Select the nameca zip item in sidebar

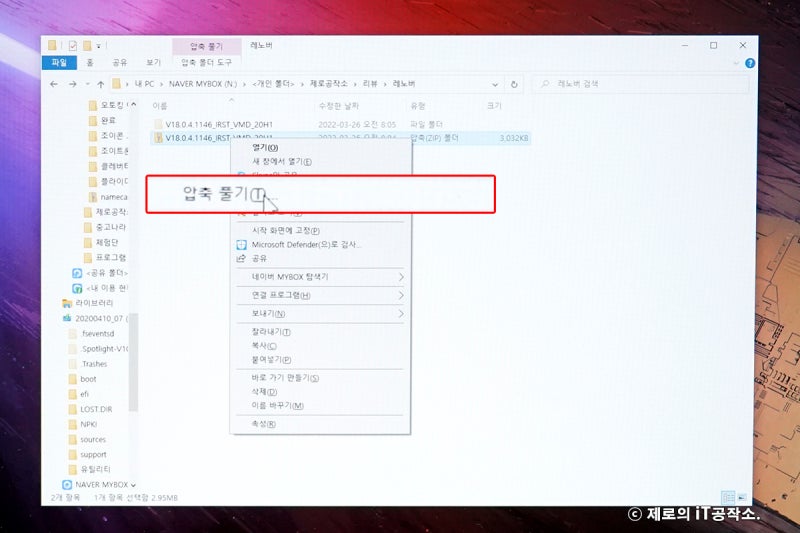coord(108,197)
